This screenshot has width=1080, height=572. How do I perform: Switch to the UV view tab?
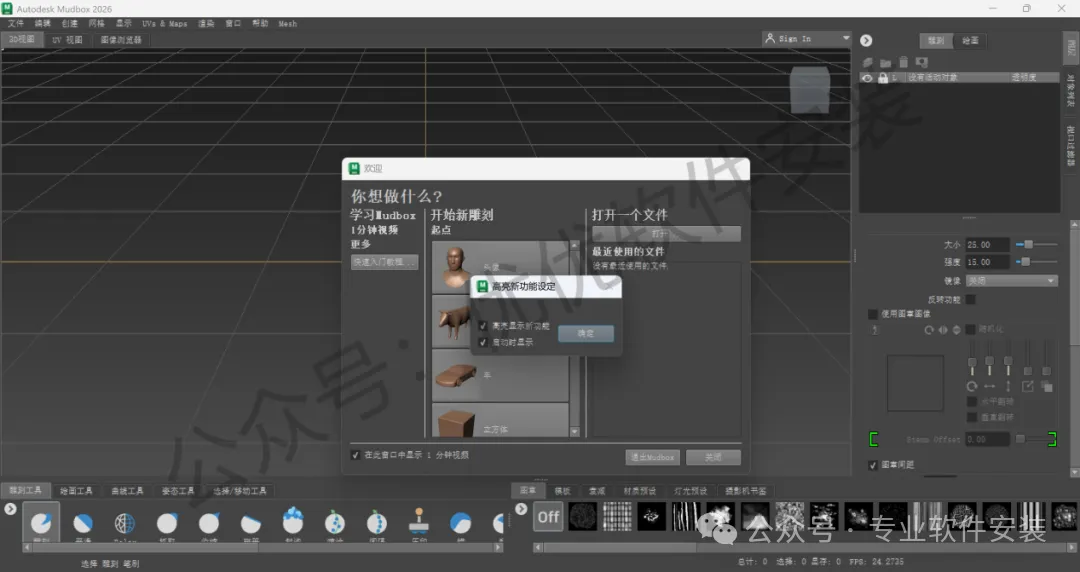coord(67,40)
